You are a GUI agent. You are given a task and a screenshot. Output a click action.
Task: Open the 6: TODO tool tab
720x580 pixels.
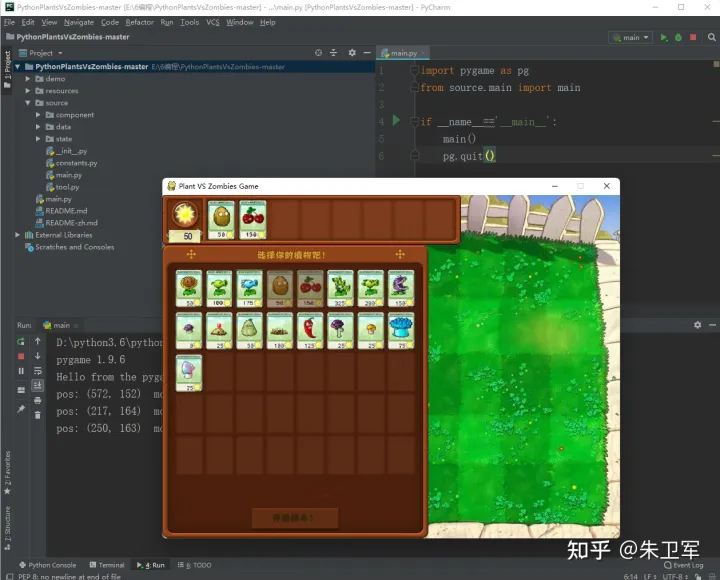tap(195, 565)
